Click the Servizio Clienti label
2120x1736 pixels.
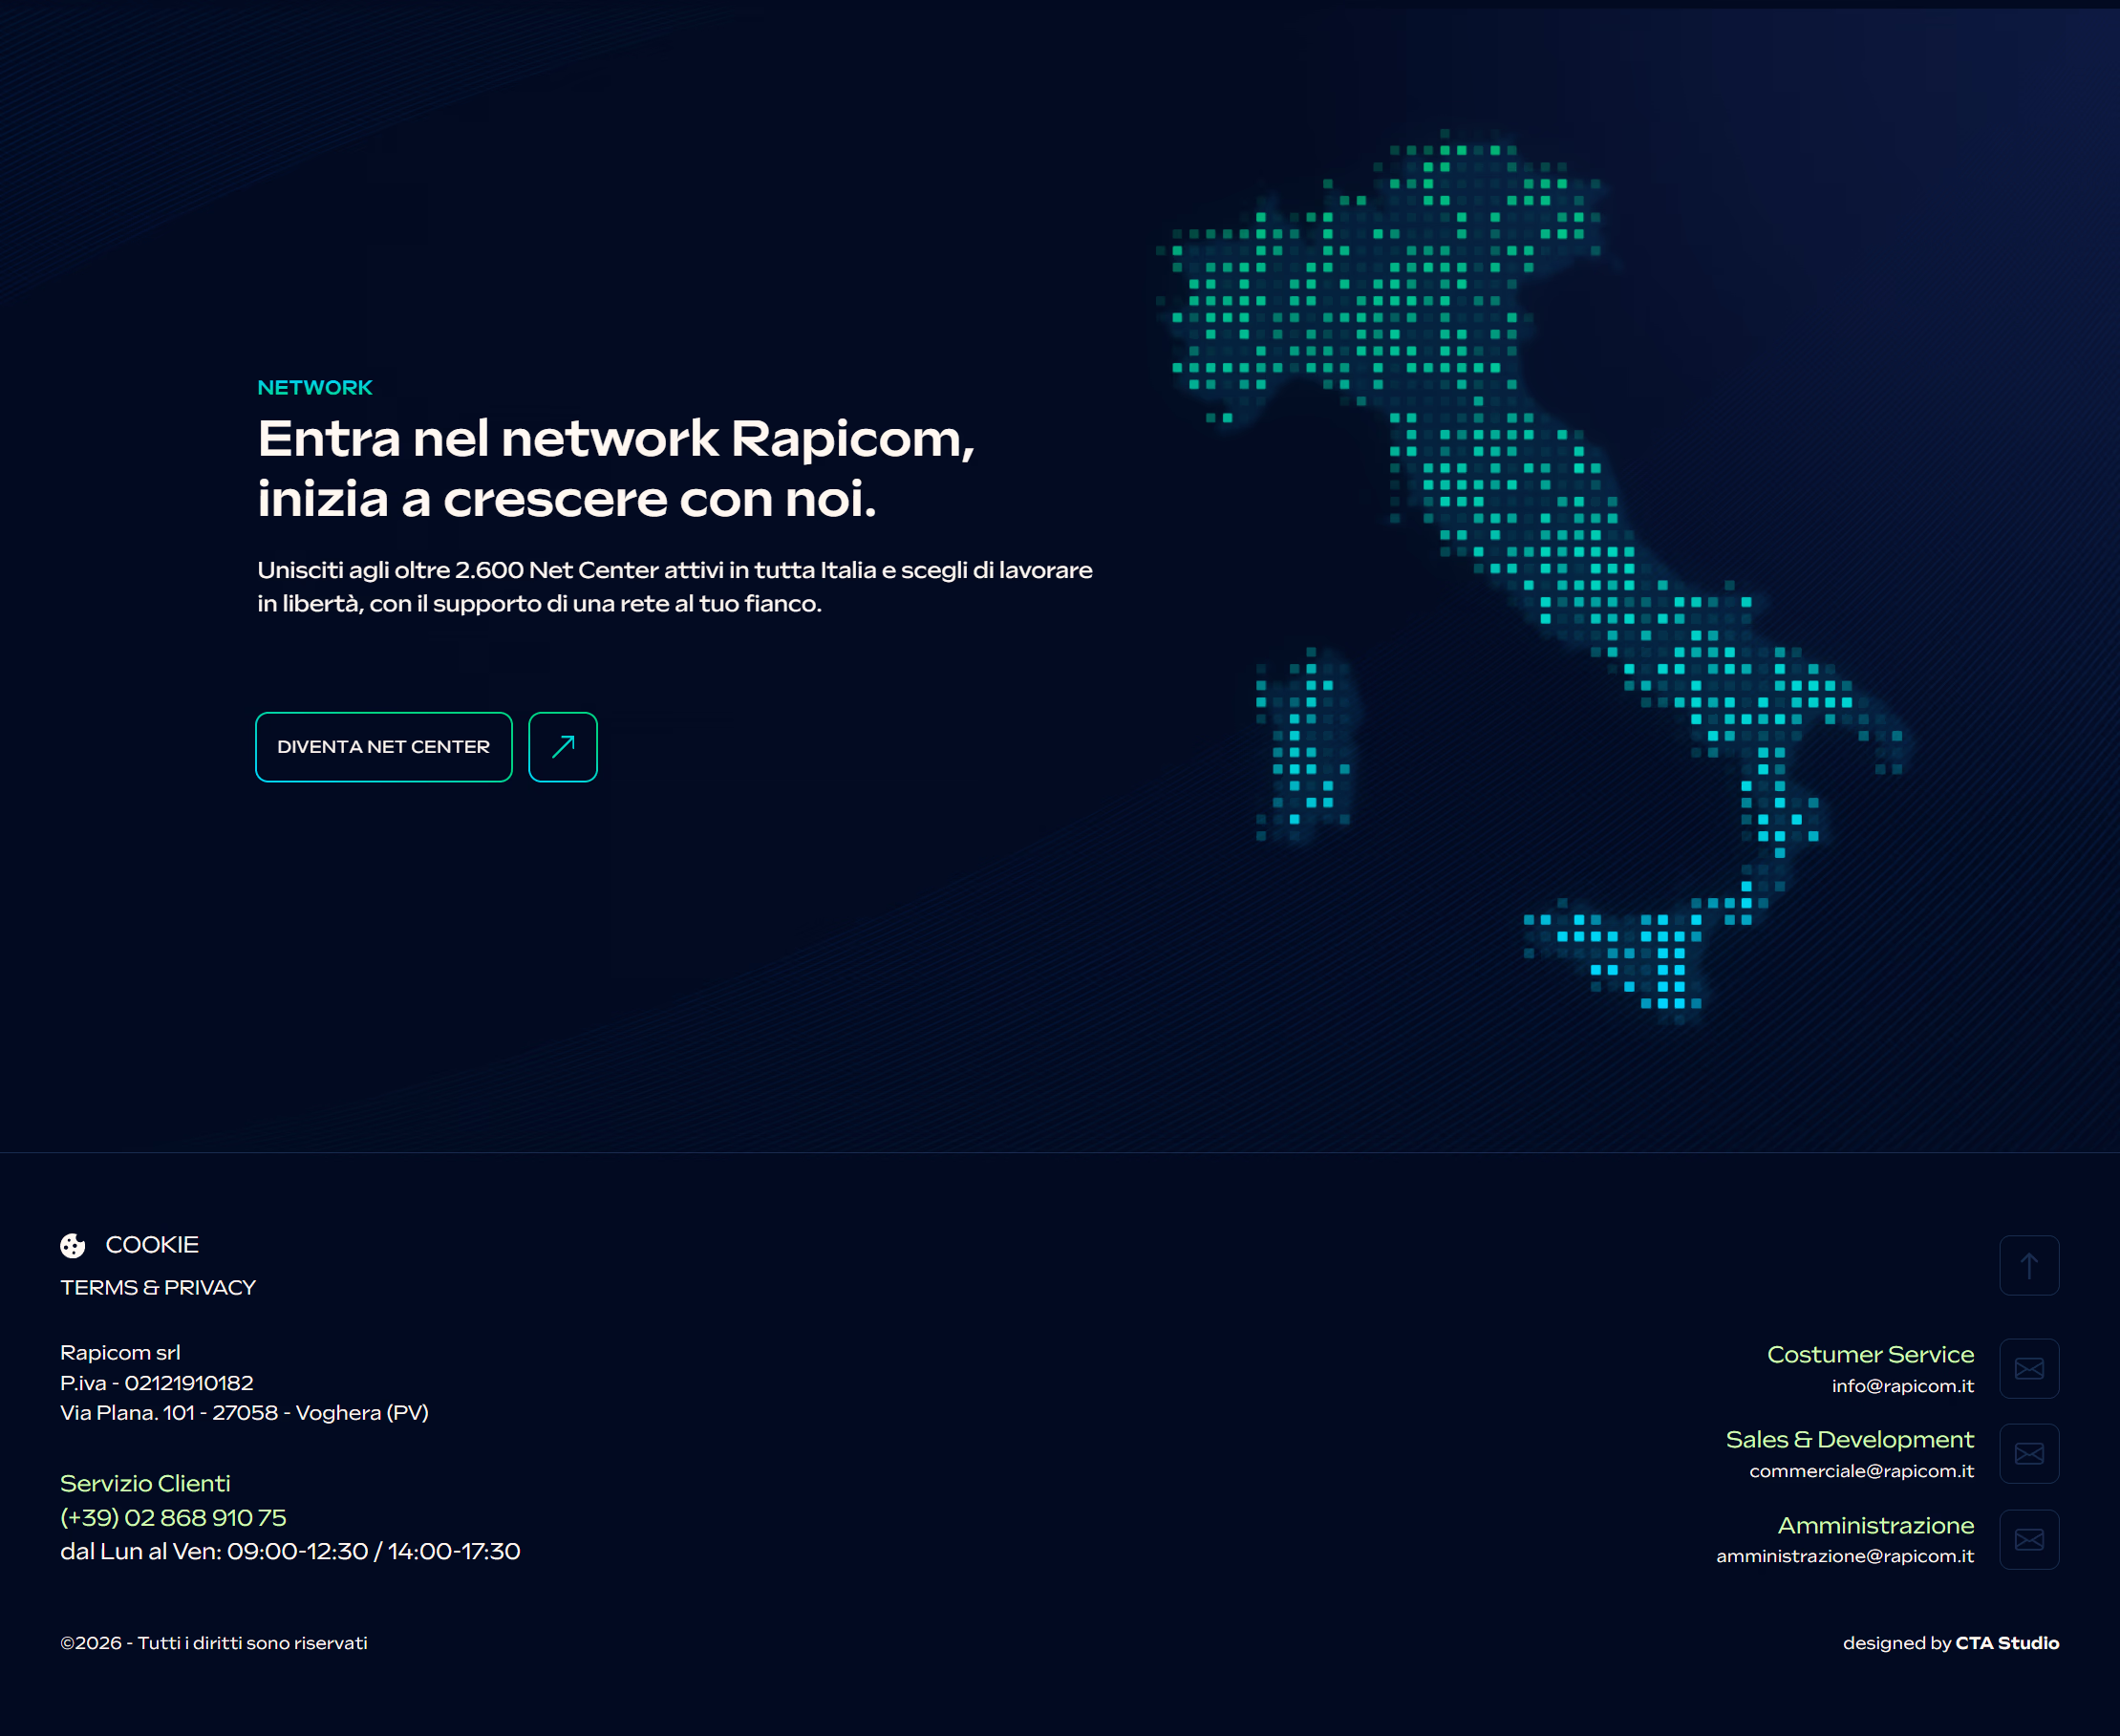[145, 1483]
